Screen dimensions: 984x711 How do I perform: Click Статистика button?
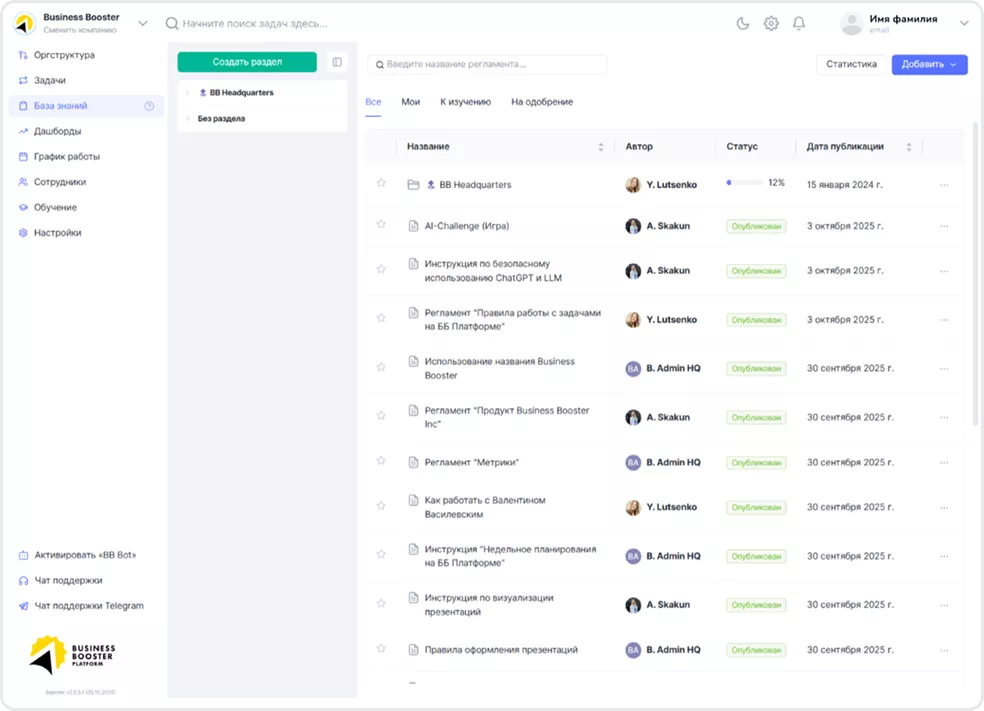[851, 64]
